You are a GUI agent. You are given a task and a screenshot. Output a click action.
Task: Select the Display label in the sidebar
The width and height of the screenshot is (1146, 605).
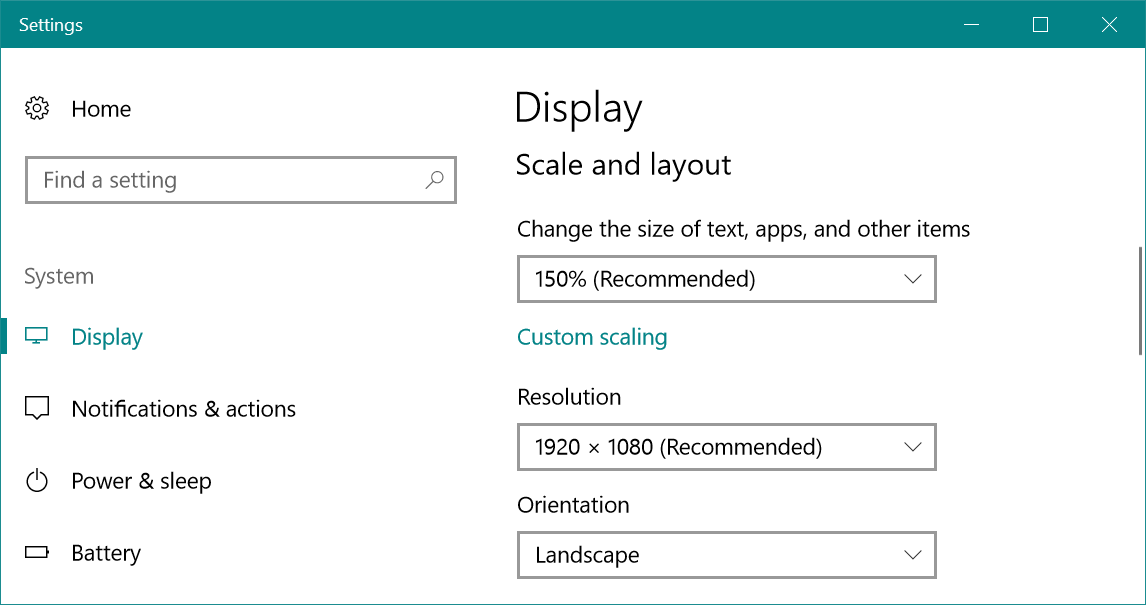pyautogui.click(x=107, y=337)
